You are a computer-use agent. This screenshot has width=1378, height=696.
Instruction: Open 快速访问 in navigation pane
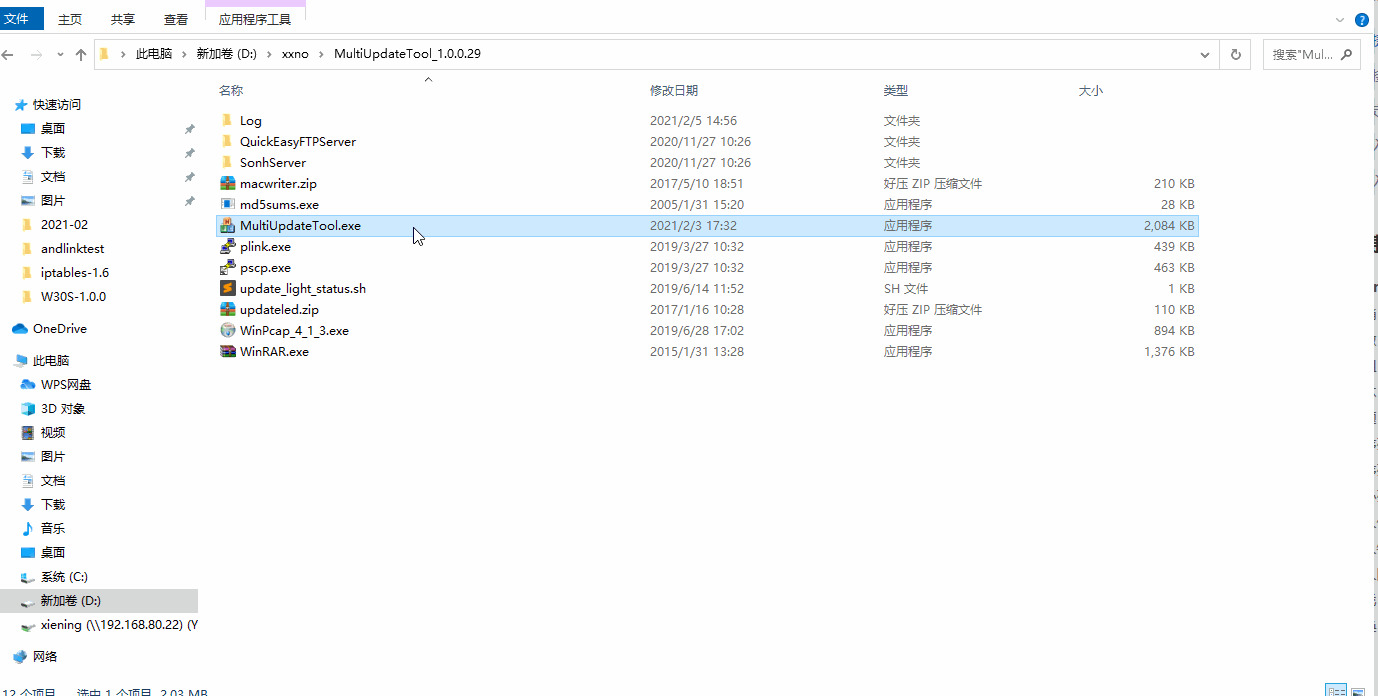pos(56,105)
